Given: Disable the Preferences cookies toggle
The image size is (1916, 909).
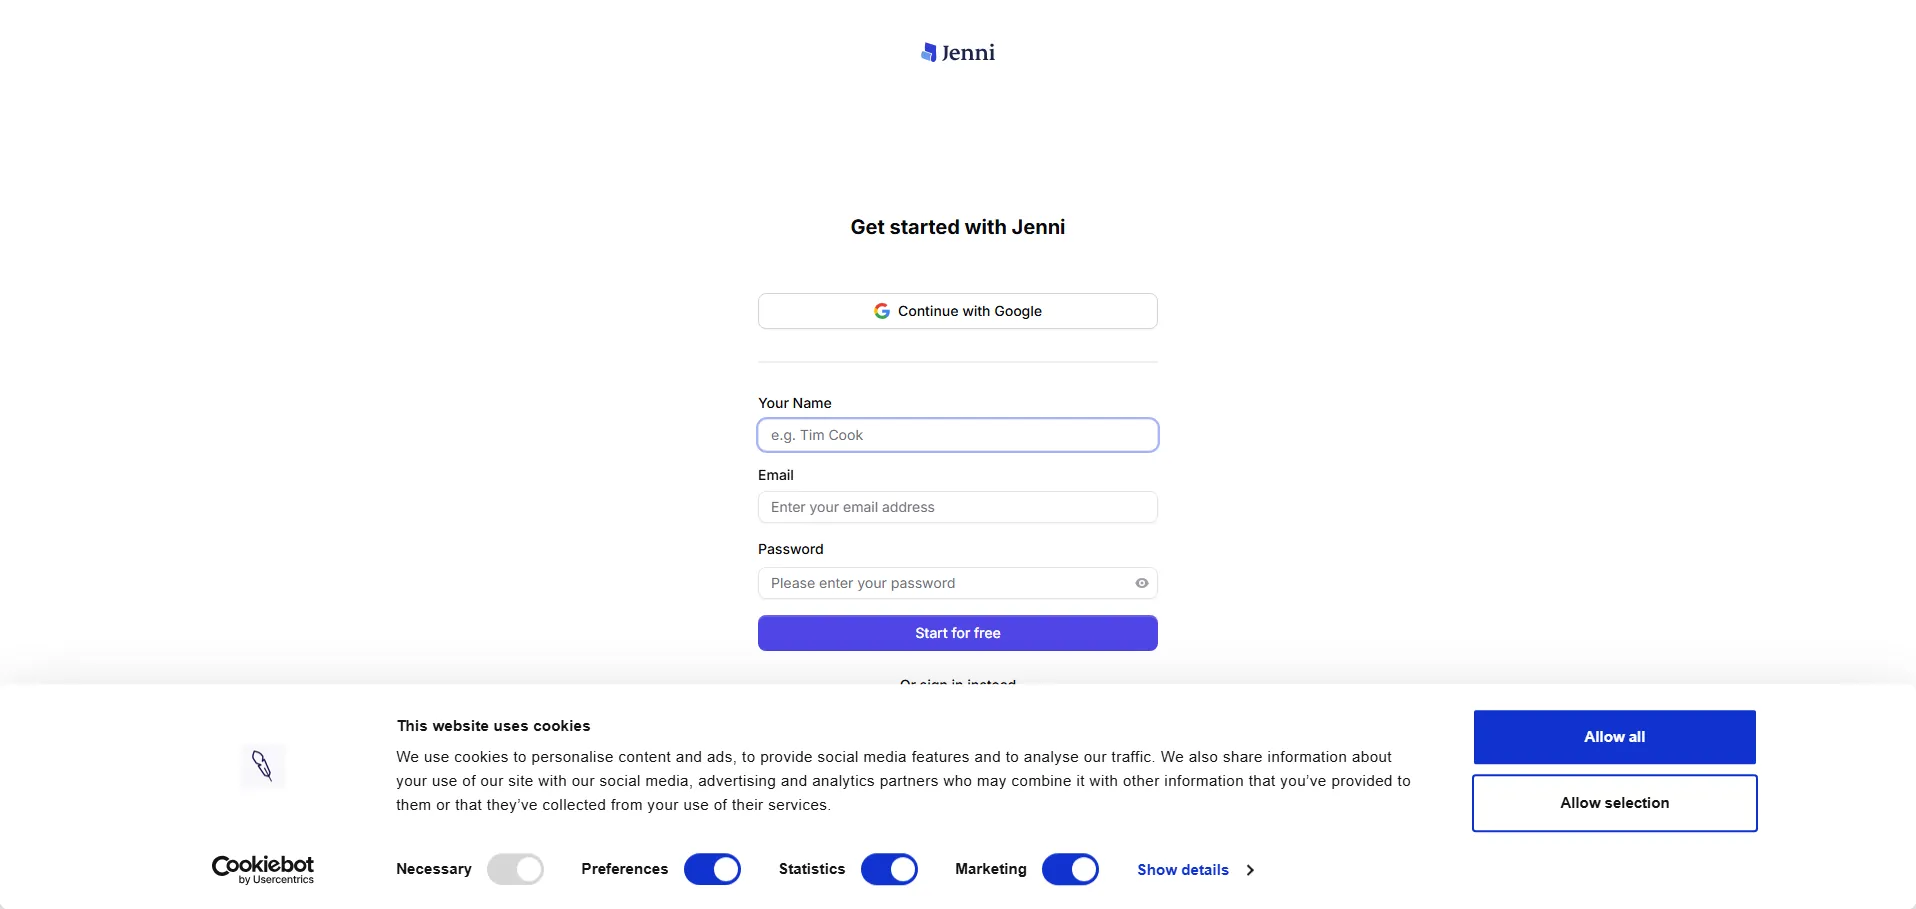Looking at the screenshot, I should [712, 869].
